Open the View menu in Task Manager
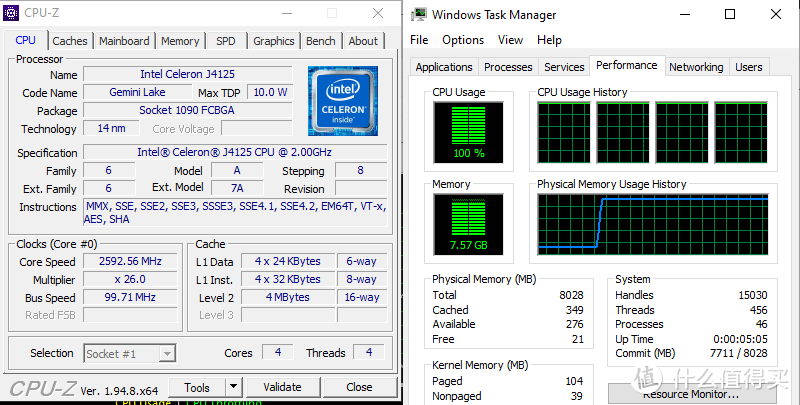Screen dimensions: 800x405 pos(510,40)
